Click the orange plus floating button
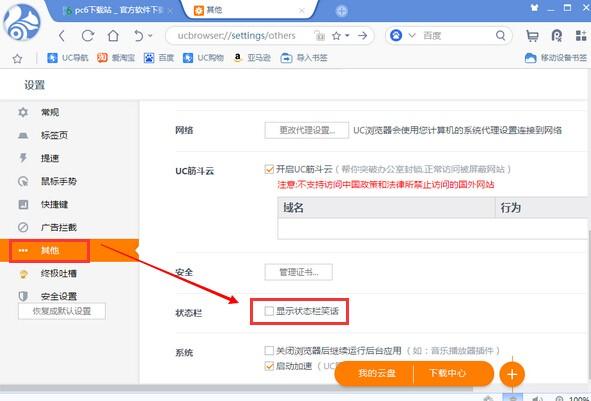This screenshot has height=401, width=591. (x=512, y=374)
